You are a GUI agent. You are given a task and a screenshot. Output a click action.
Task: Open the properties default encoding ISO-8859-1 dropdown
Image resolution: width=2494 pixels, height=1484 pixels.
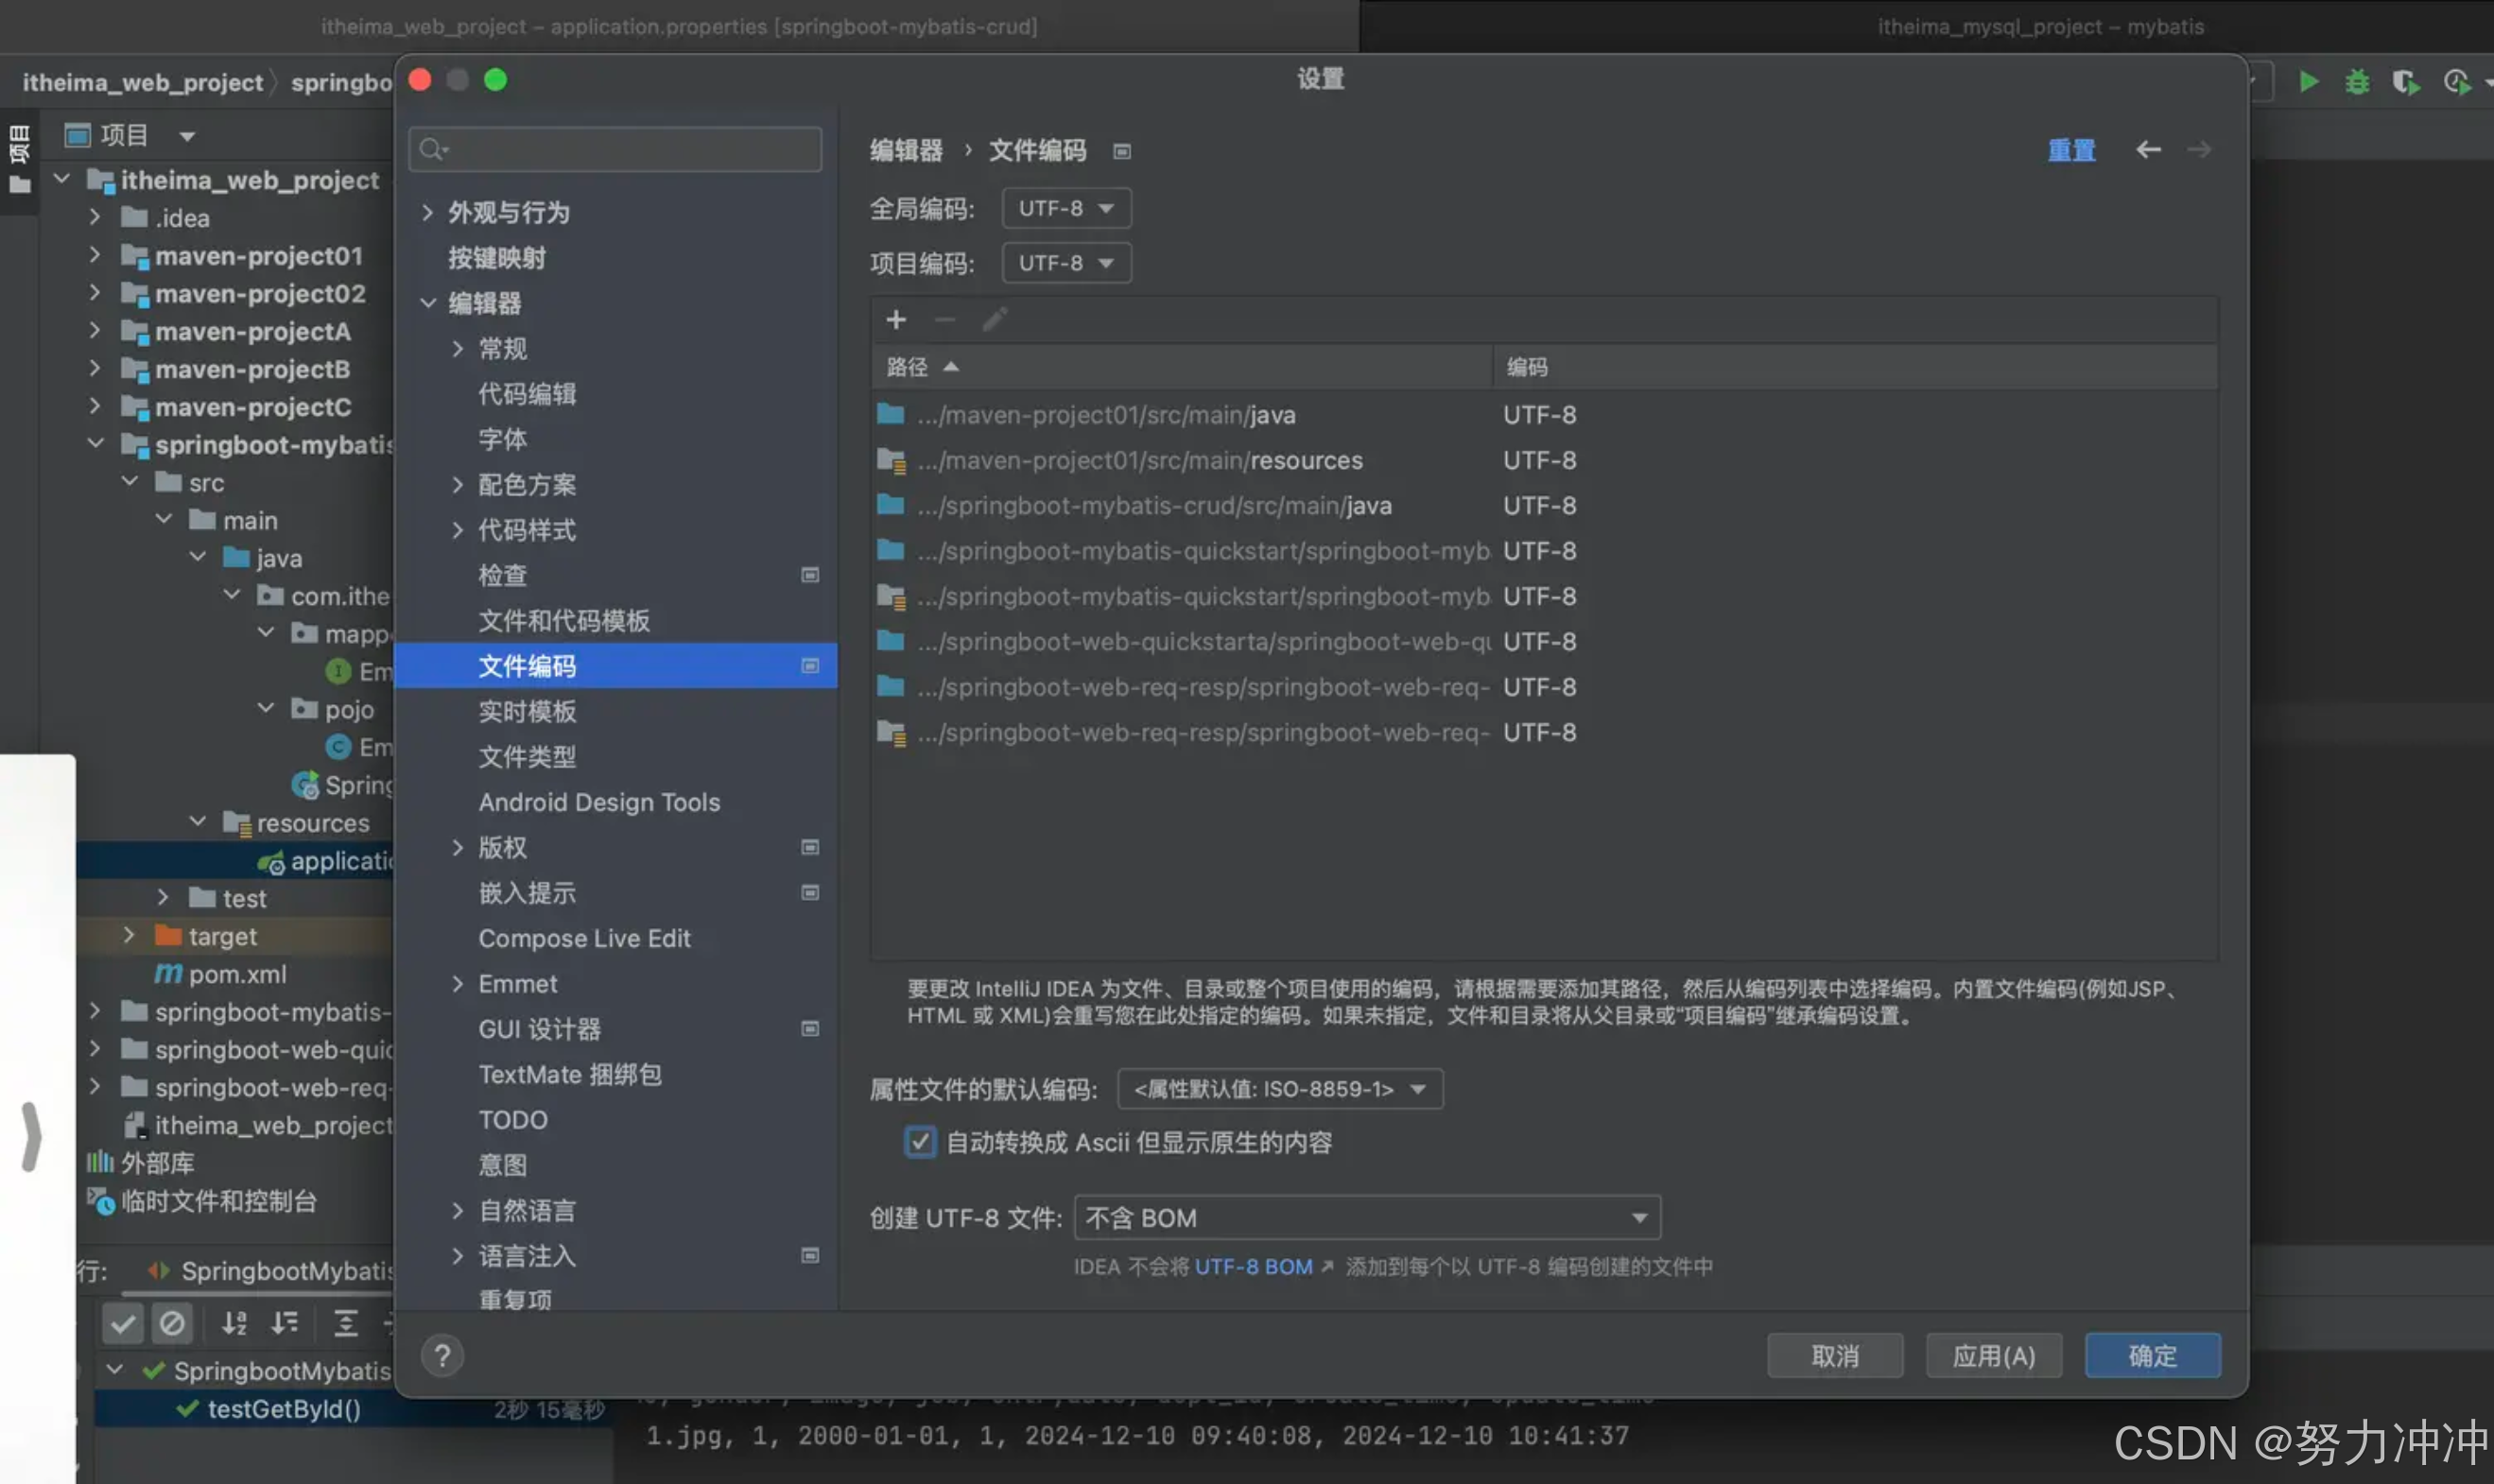(x=1279, y=1089)
